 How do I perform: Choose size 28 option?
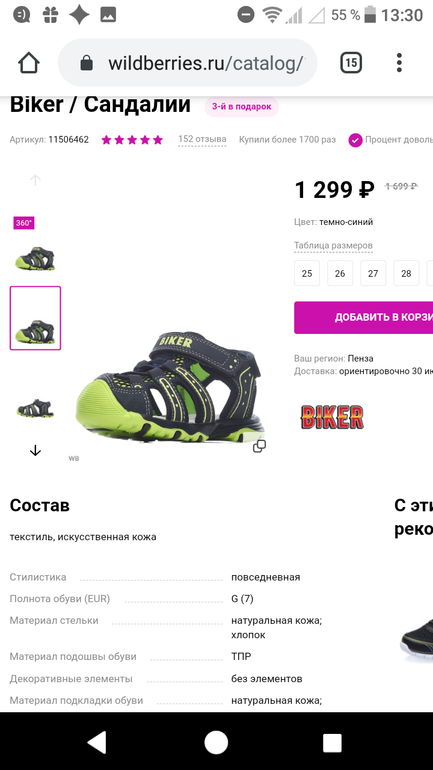point(406,274)
